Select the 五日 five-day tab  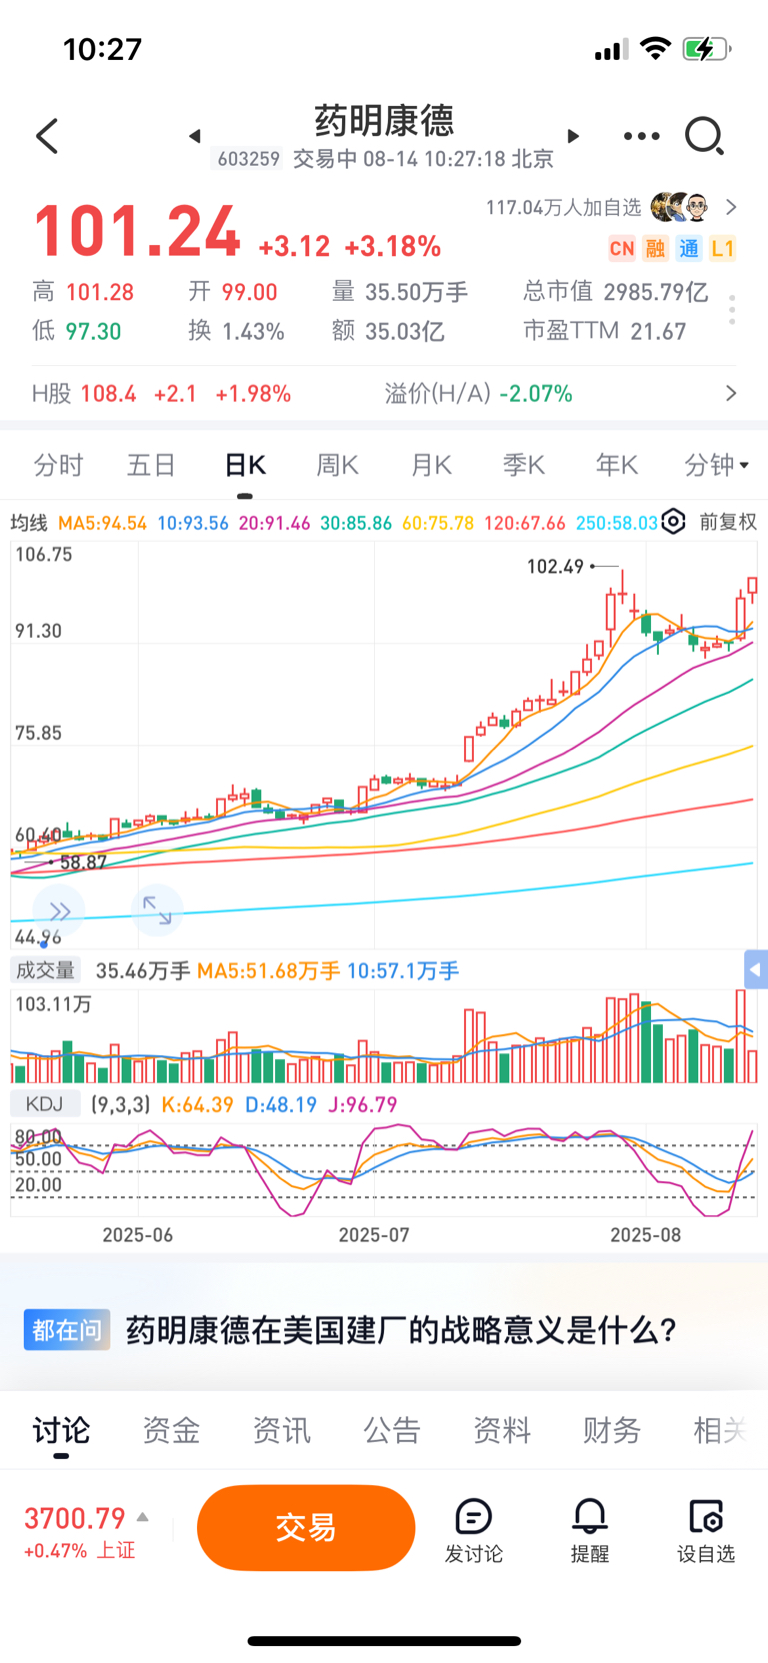(x=151, y=465)
